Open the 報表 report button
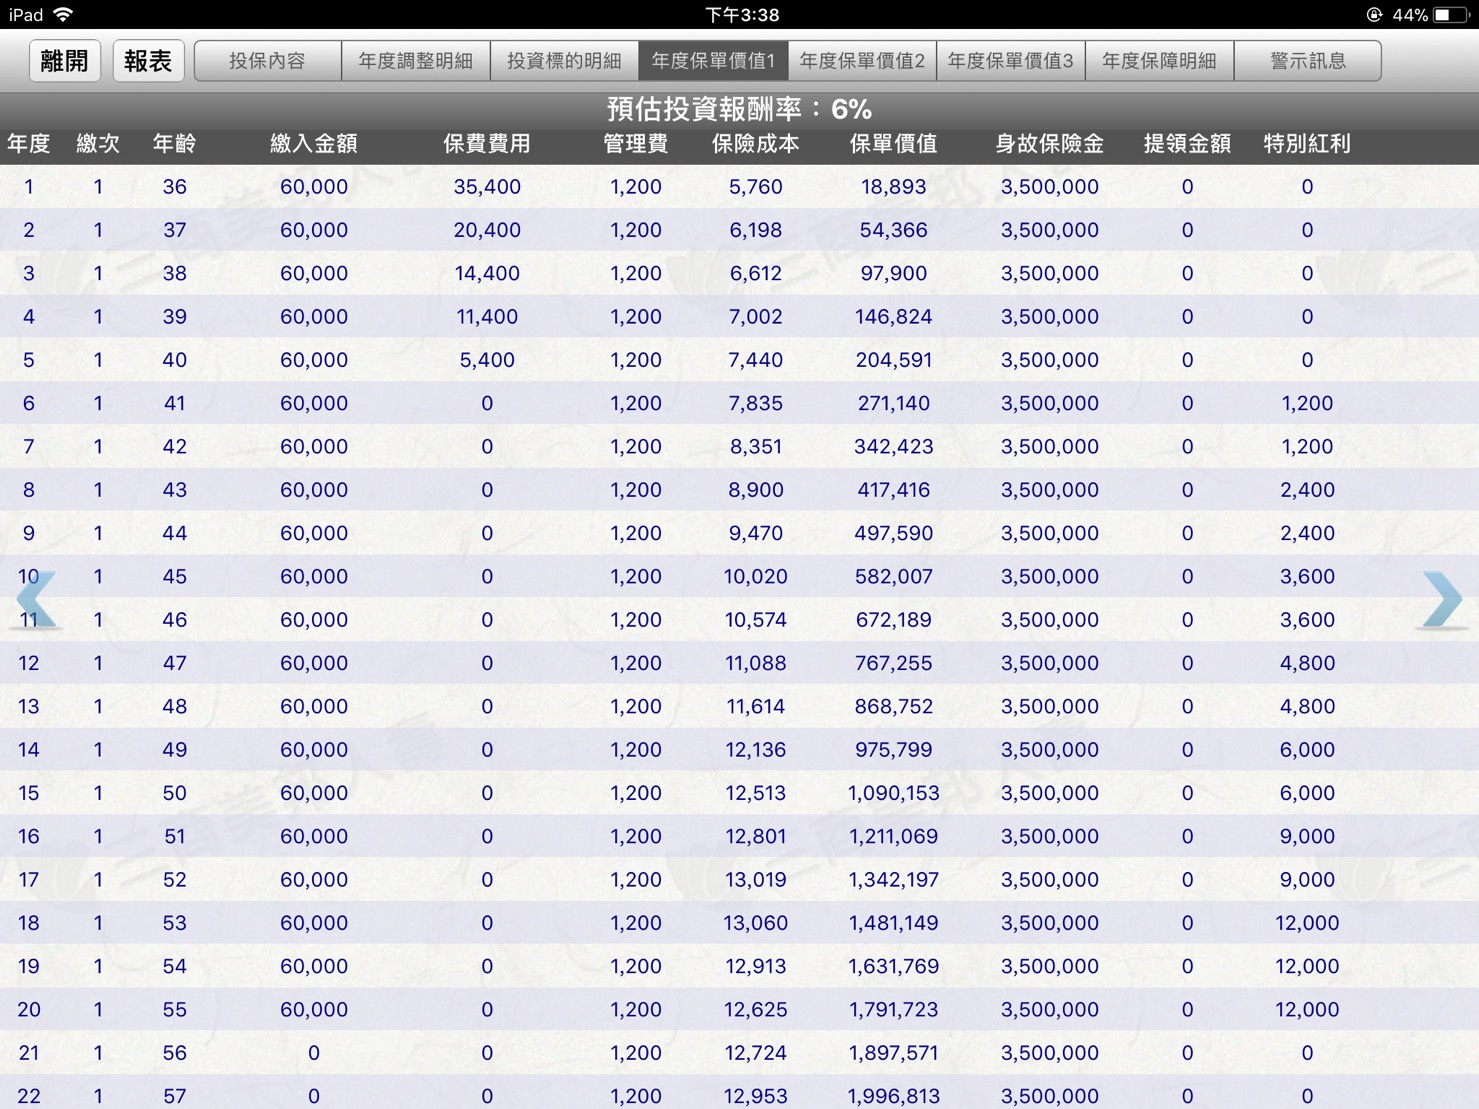Image resolution: width=1479 pixels, height=1109 pixels. coord(148,61)
